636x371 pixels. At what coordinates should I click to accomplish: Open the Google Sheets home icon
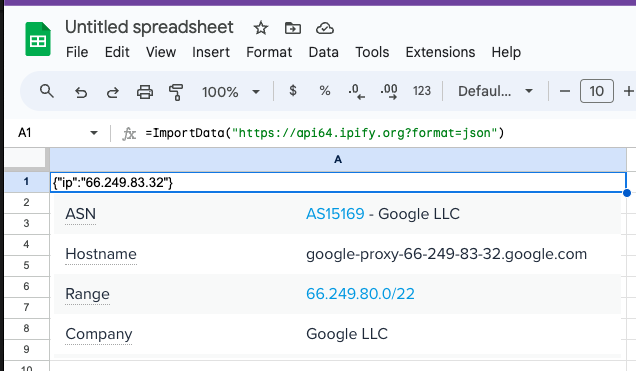38,39
